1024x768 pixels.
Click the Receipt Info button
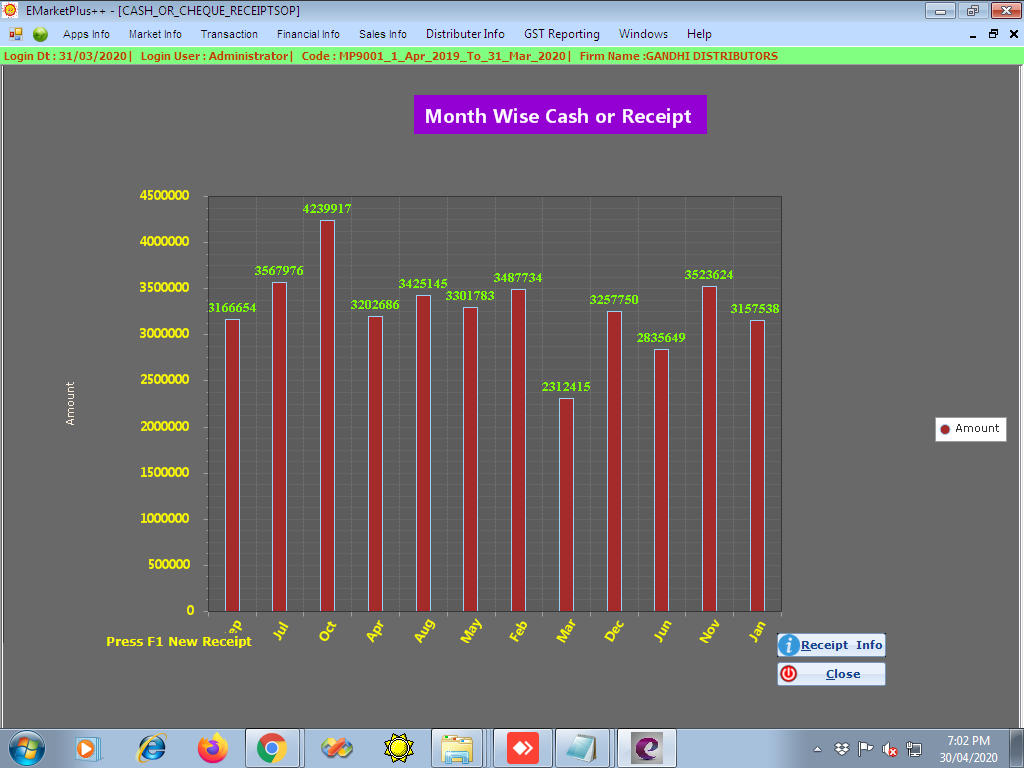(831, 645)
